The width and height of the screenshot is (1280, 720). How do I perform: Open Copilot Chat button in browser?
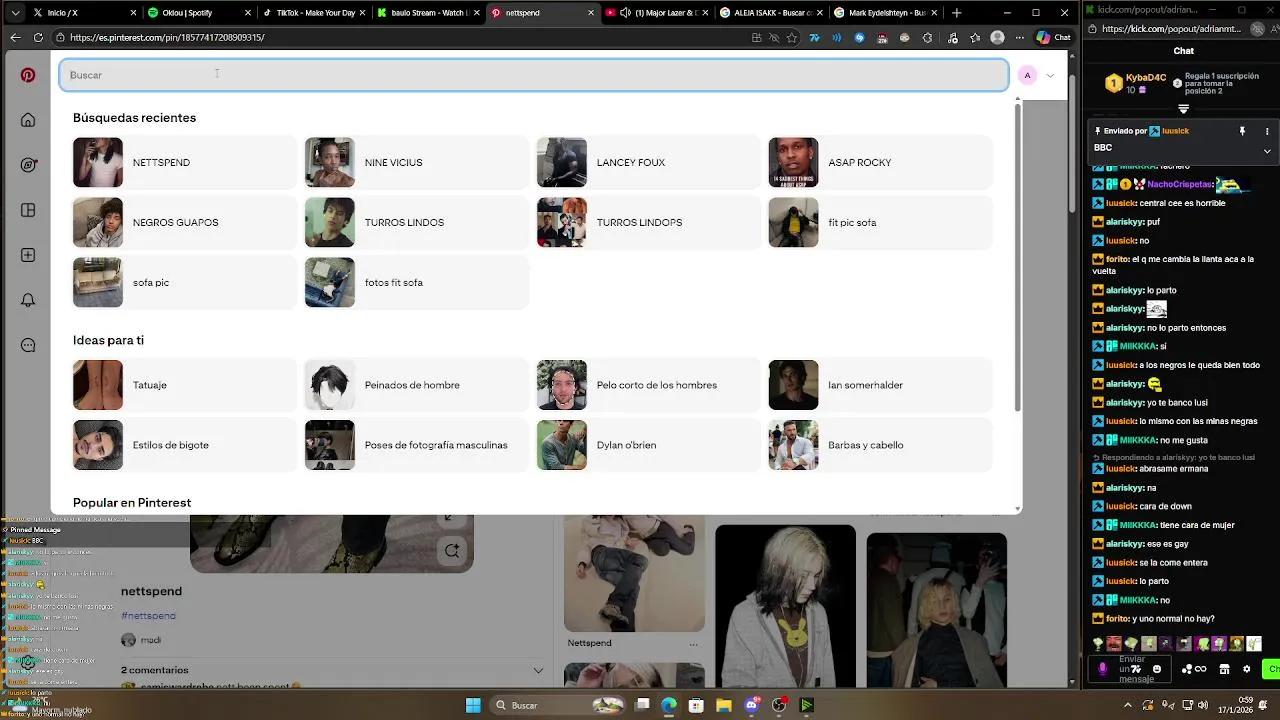(x=1054, y=37)
